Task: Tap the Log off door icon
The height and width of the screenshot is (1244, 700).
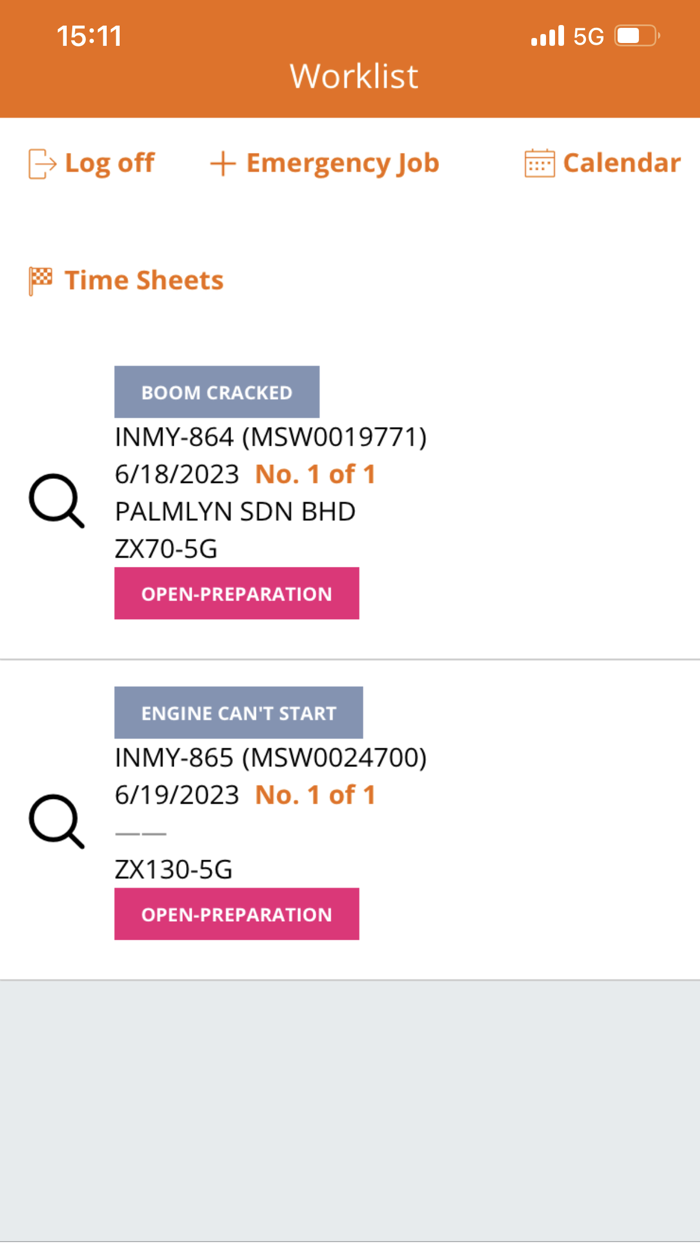Action: click(42, 163)
